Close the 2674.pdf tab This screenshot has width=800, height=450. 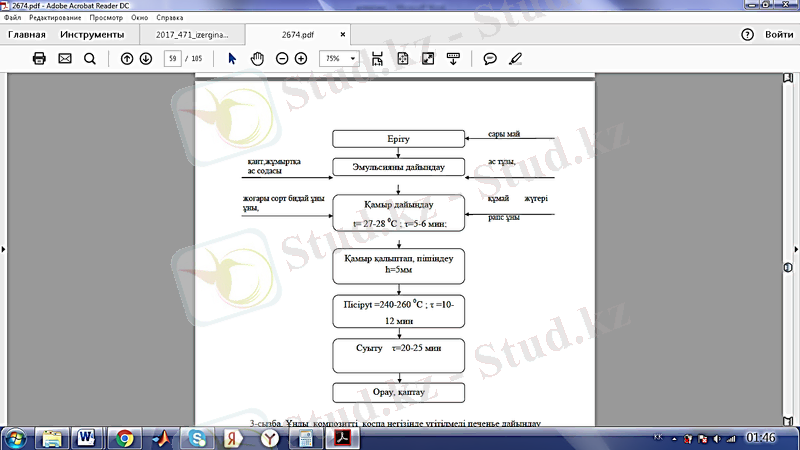343,35
